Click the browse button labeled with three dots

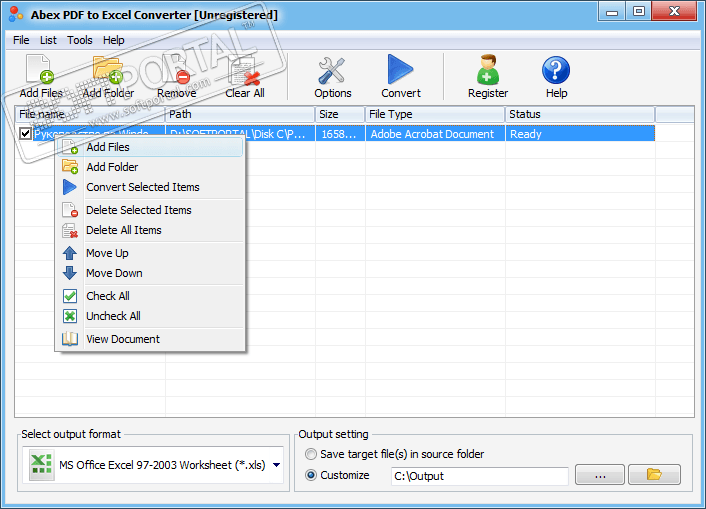coord(600,475)
